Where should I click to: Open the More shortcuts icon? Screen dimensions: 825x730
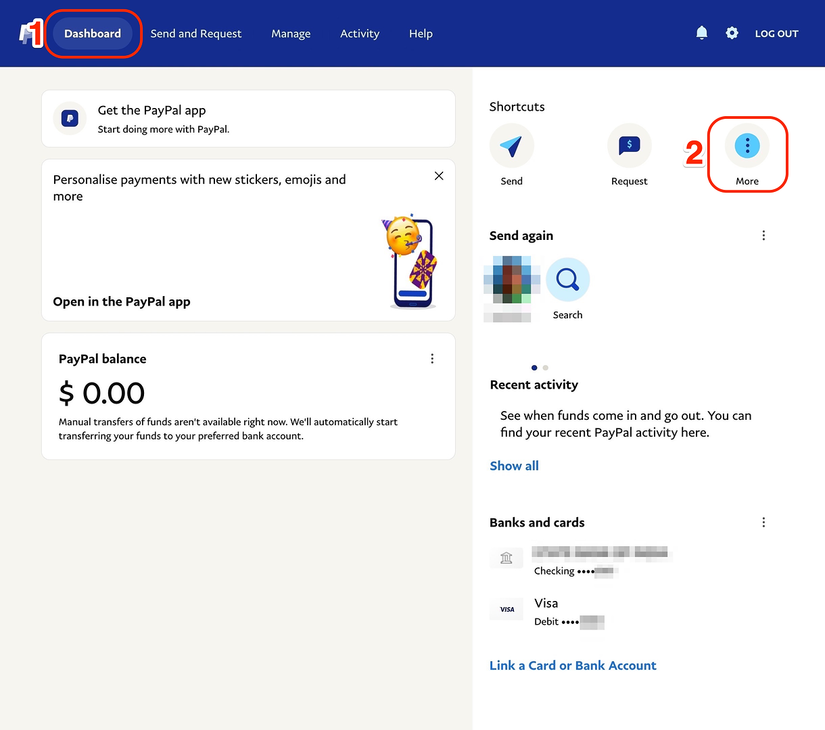point(747,147)
